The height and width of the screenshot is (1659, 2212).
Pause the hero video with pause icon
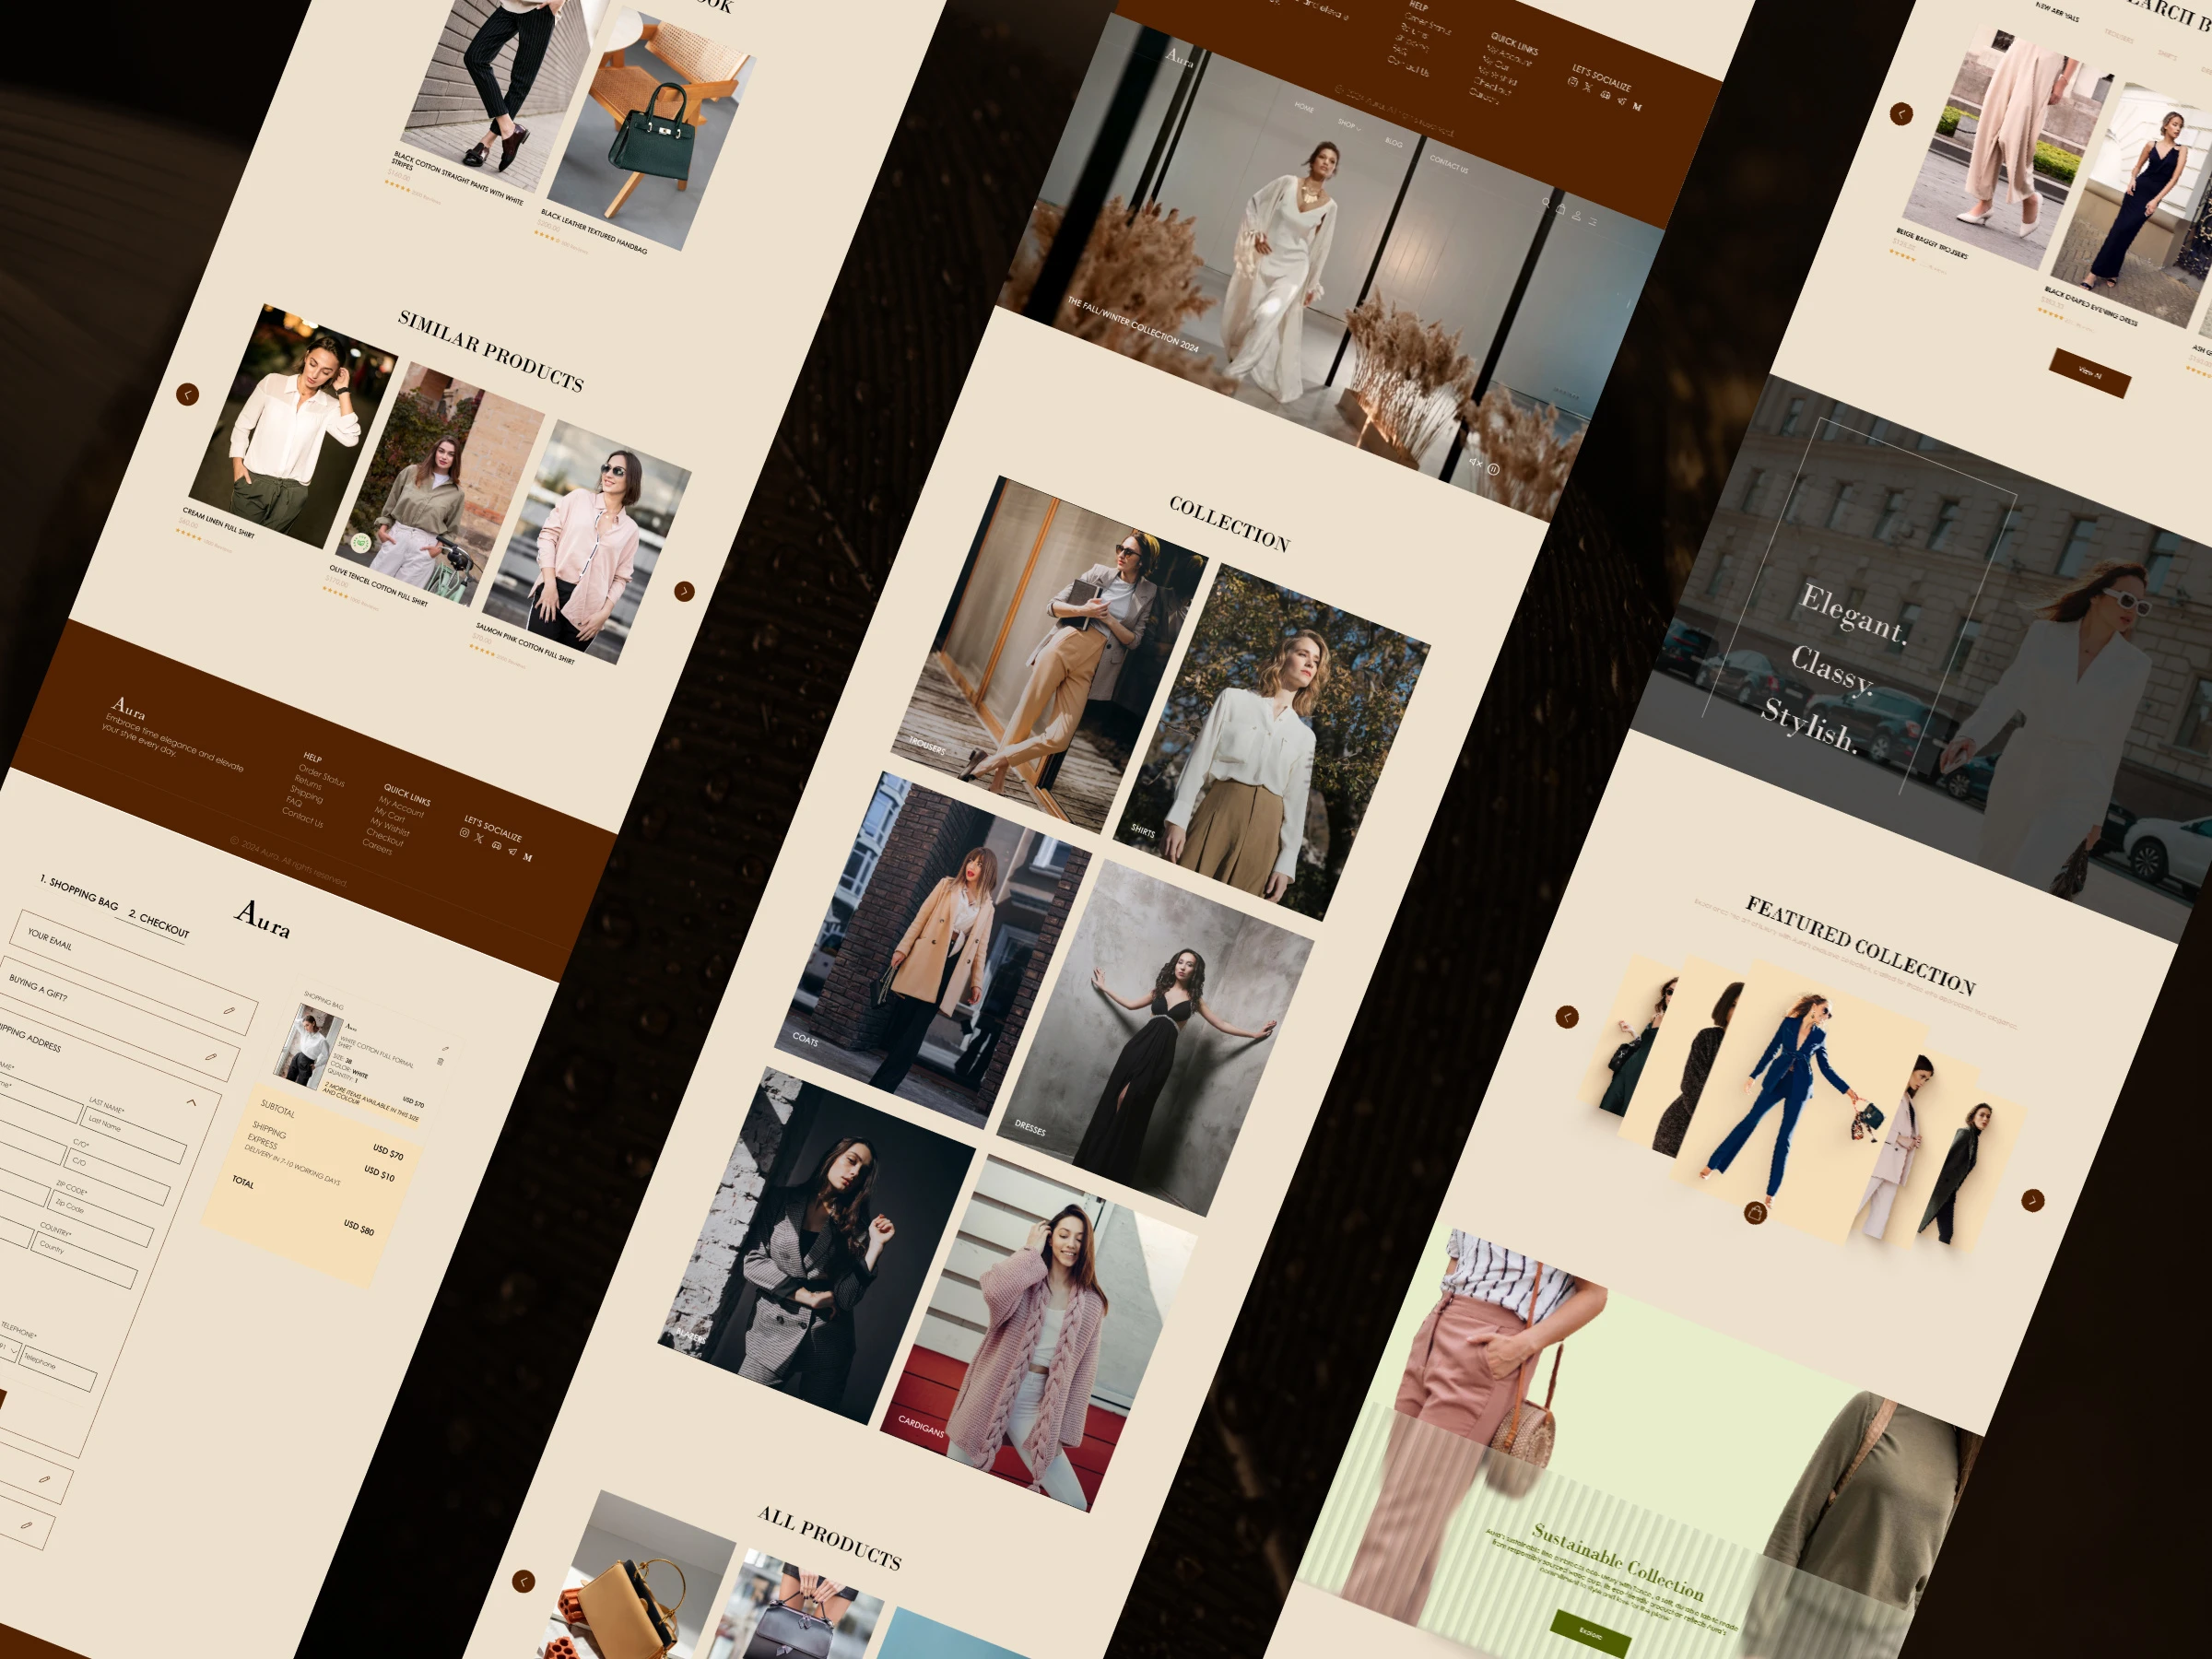1493,469
